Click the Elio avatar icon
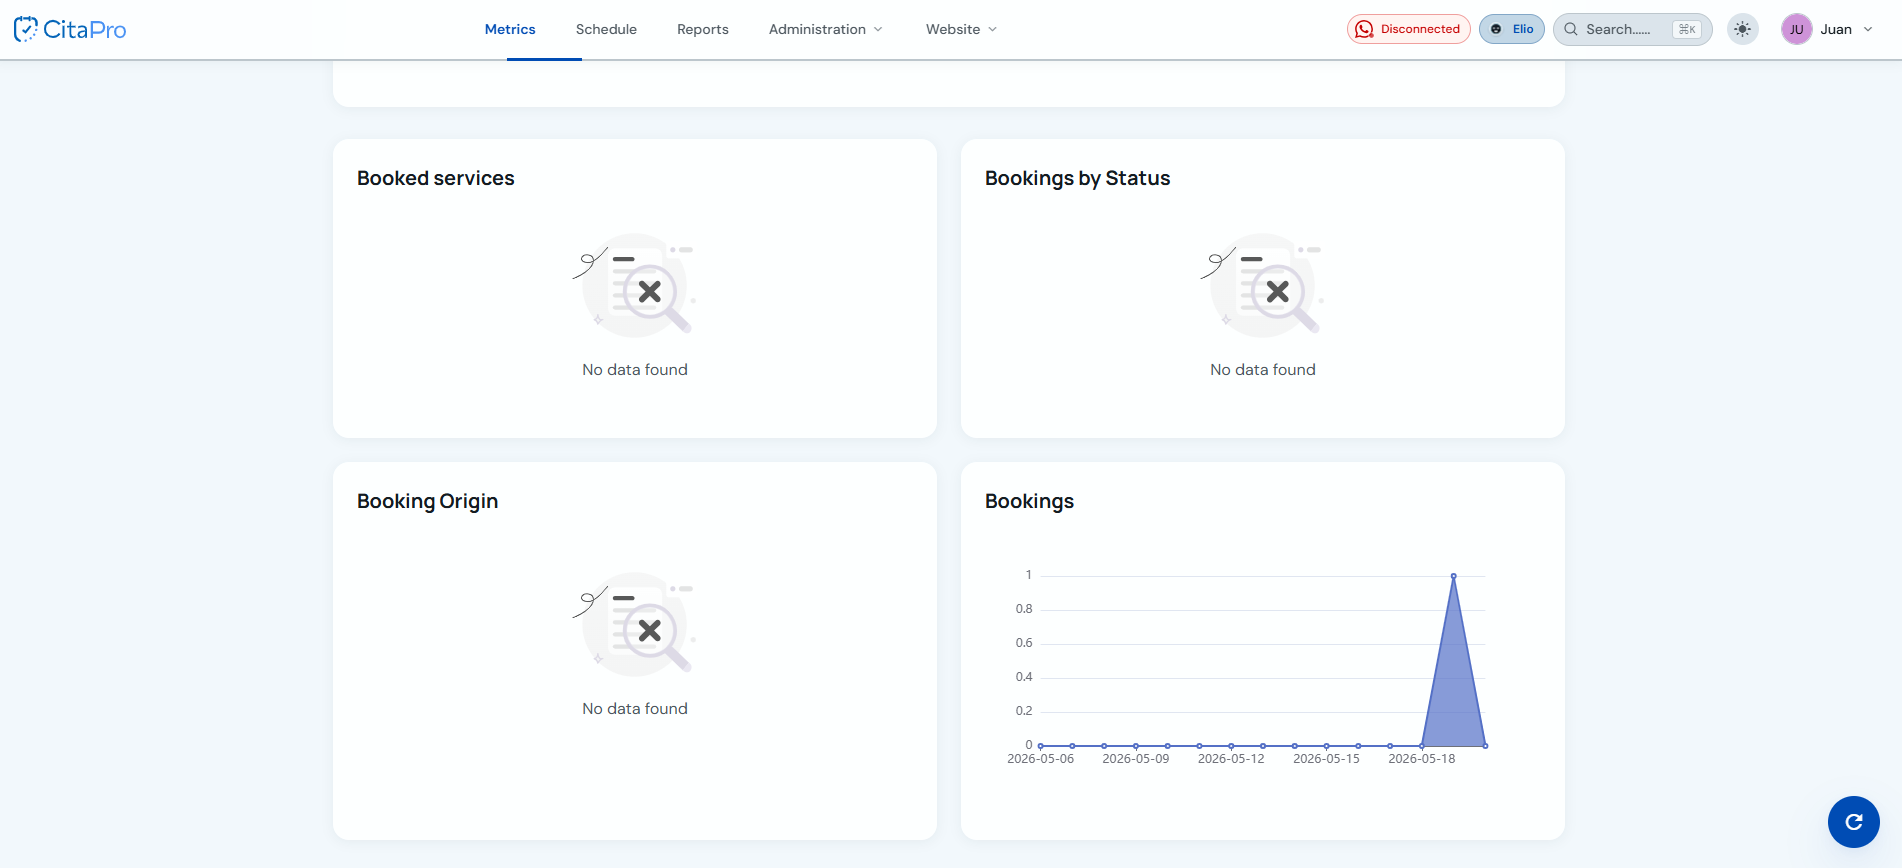 coord(1496,29)
